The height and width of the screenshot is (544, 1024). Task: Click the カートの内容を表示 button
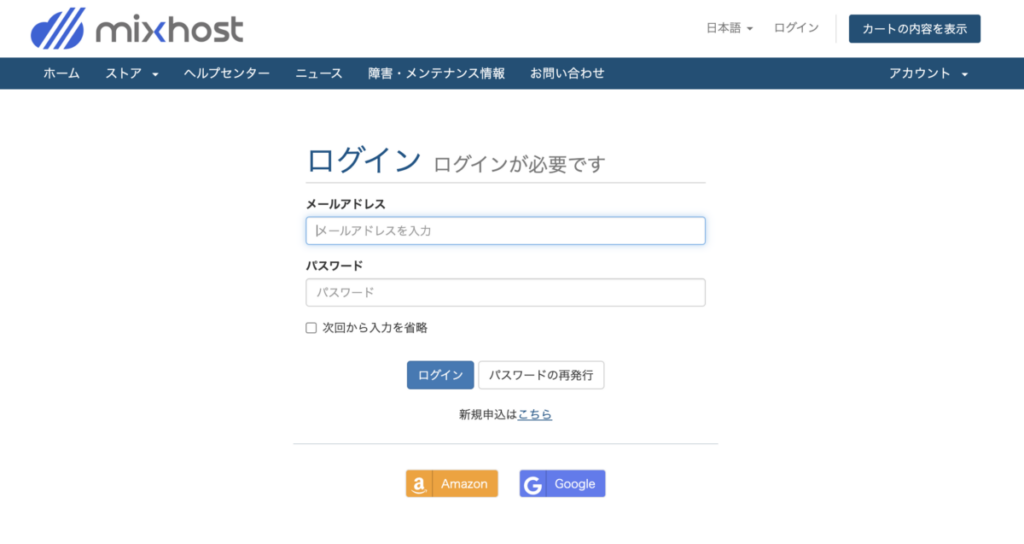[x=914, y=29]
